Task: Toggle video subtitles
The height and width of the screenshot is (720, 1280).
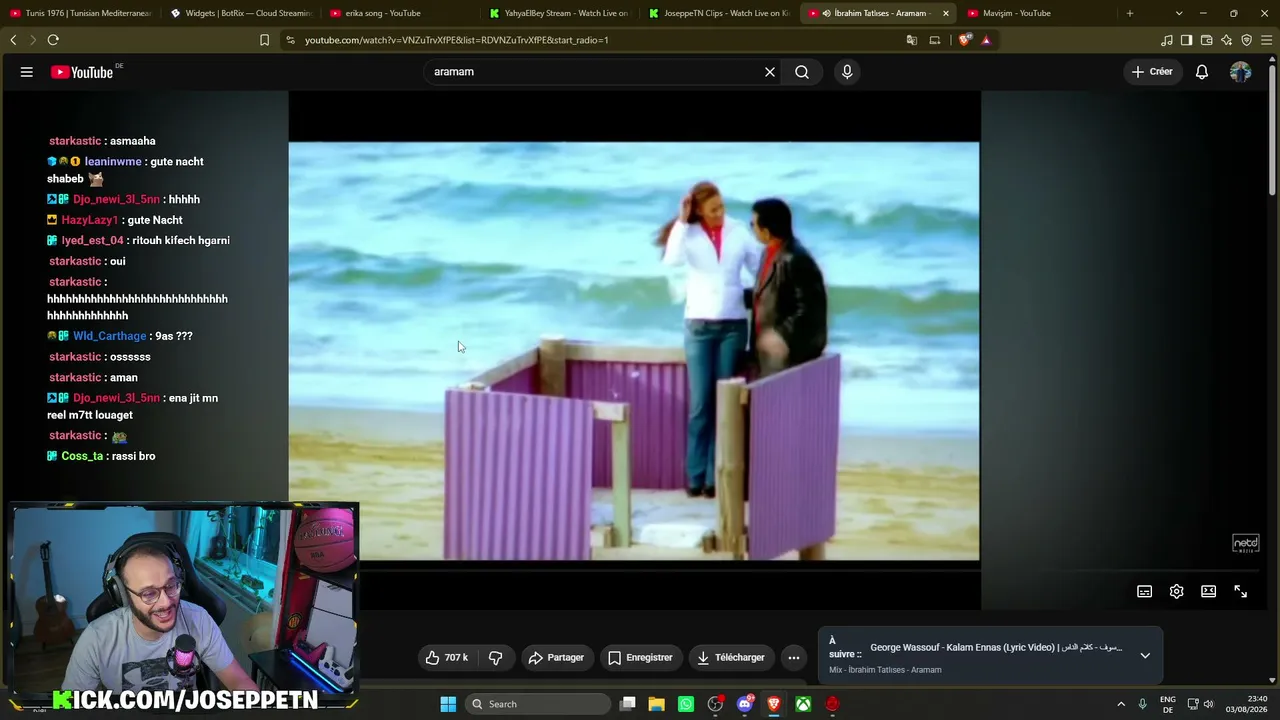Action: [x=1145, y=592]
